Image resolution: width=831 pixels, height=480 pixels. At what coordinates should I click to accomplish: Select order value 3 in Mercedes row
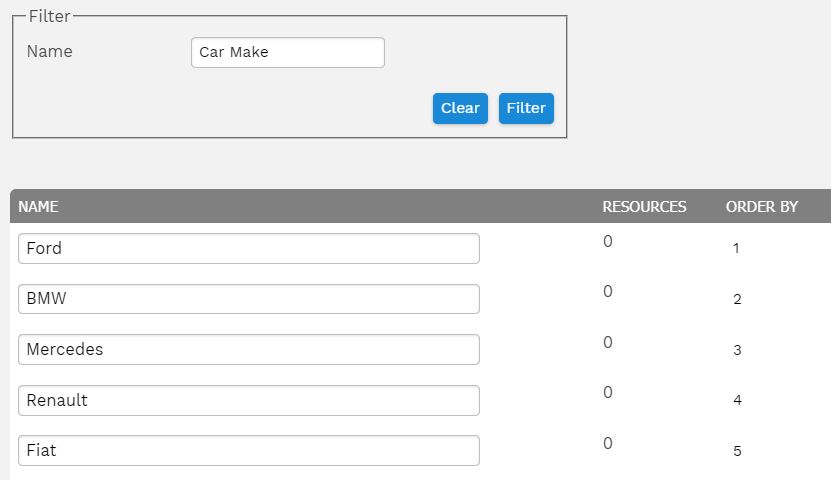(737, 350)
